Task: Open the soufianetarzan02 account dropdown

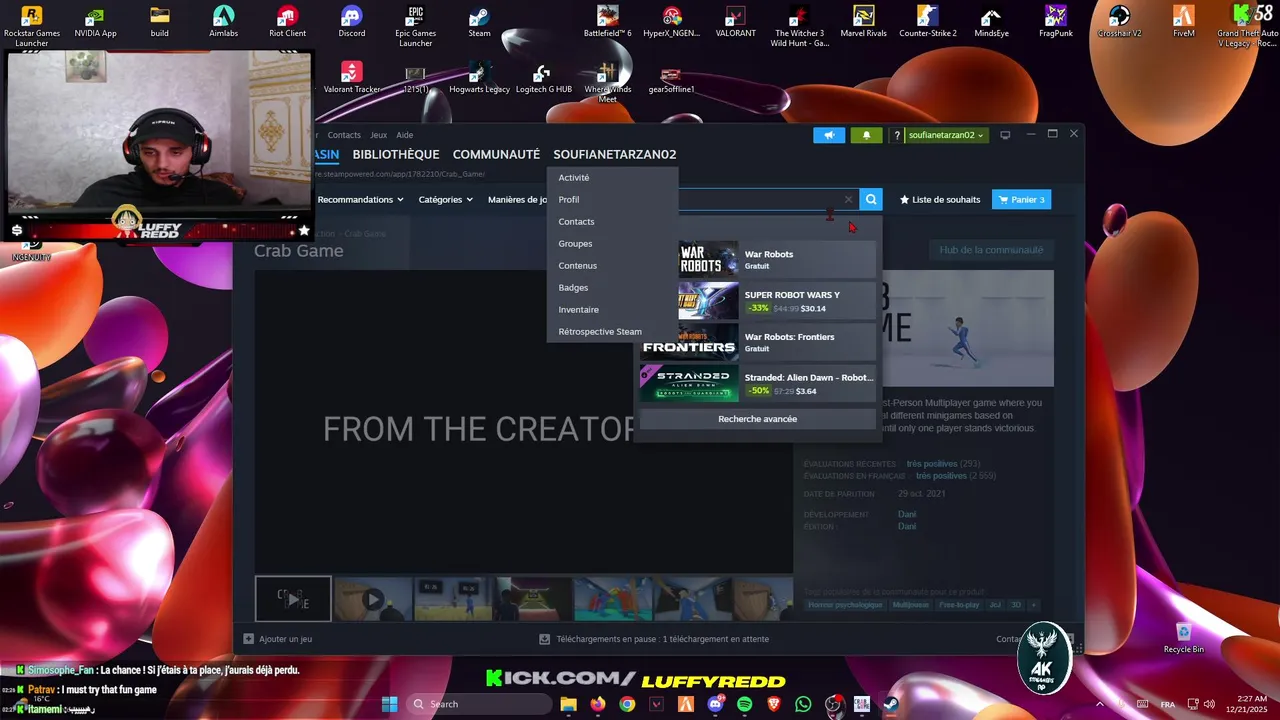Action: tap(946, 135)
